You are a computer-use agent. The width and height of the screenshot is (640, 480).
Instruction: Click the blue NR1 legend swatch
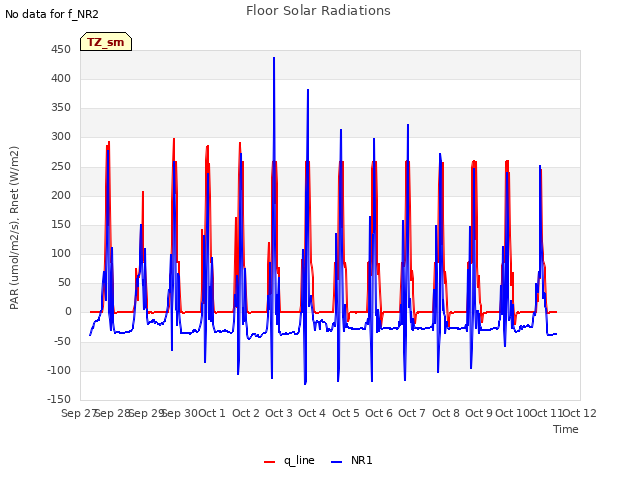coord(336,462)
